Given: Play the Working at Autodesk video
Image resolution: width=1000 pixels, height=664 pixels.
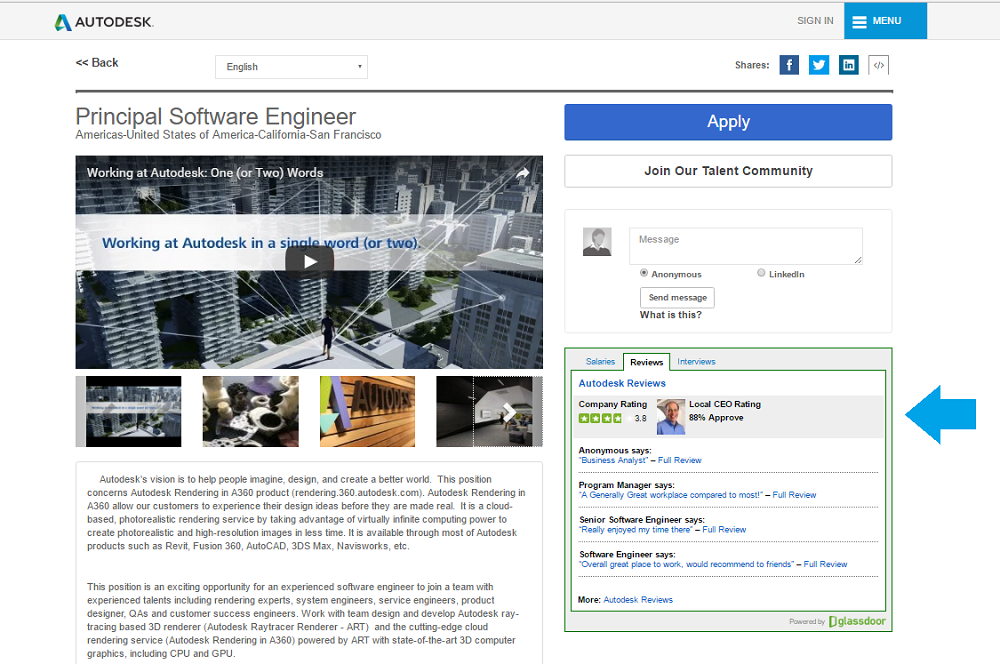Looking at the screenshot, I should pyautogui.click(x=309, y=261).
